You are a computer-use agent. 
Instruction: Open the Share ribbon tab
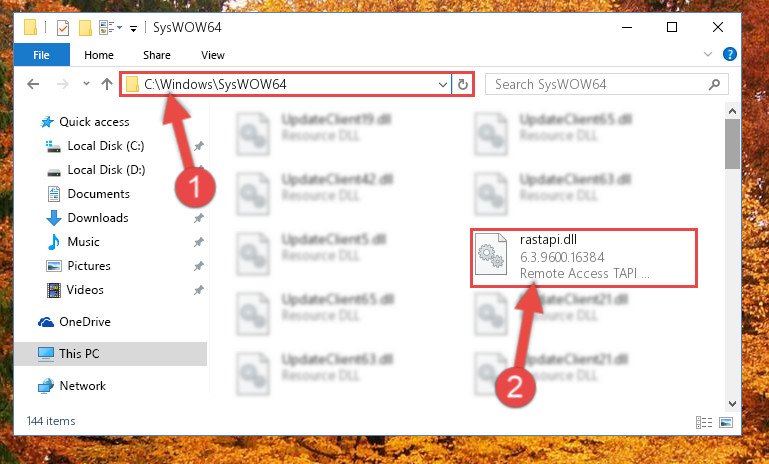(x=156, y=55)
